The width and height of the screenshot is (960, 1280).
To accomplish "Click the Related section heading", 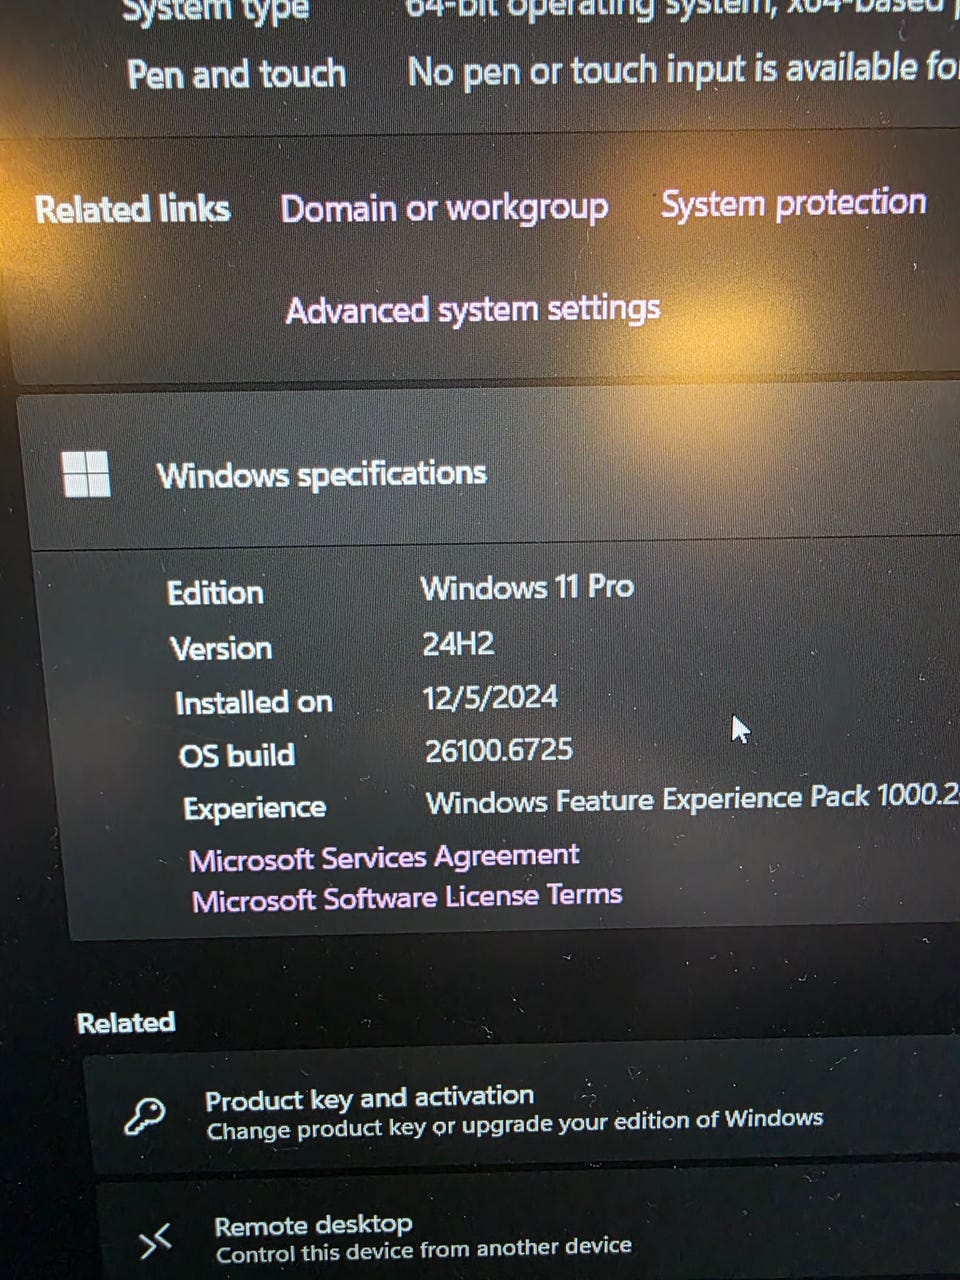I will click(x=126, y=1022).
